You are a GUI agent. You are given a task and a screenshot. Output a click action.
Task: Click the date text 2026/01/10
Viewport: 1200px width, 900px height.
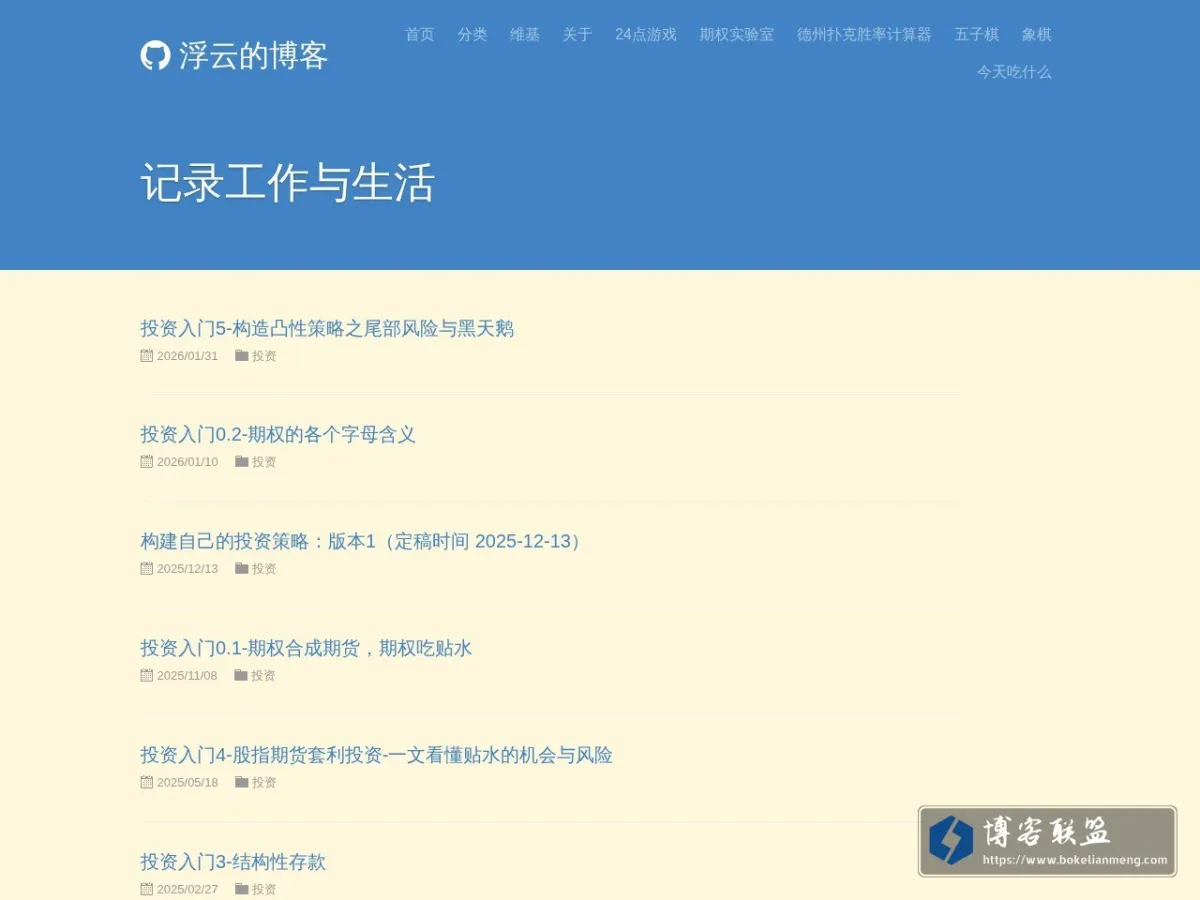pyautogui.click(x=187, y=462)
